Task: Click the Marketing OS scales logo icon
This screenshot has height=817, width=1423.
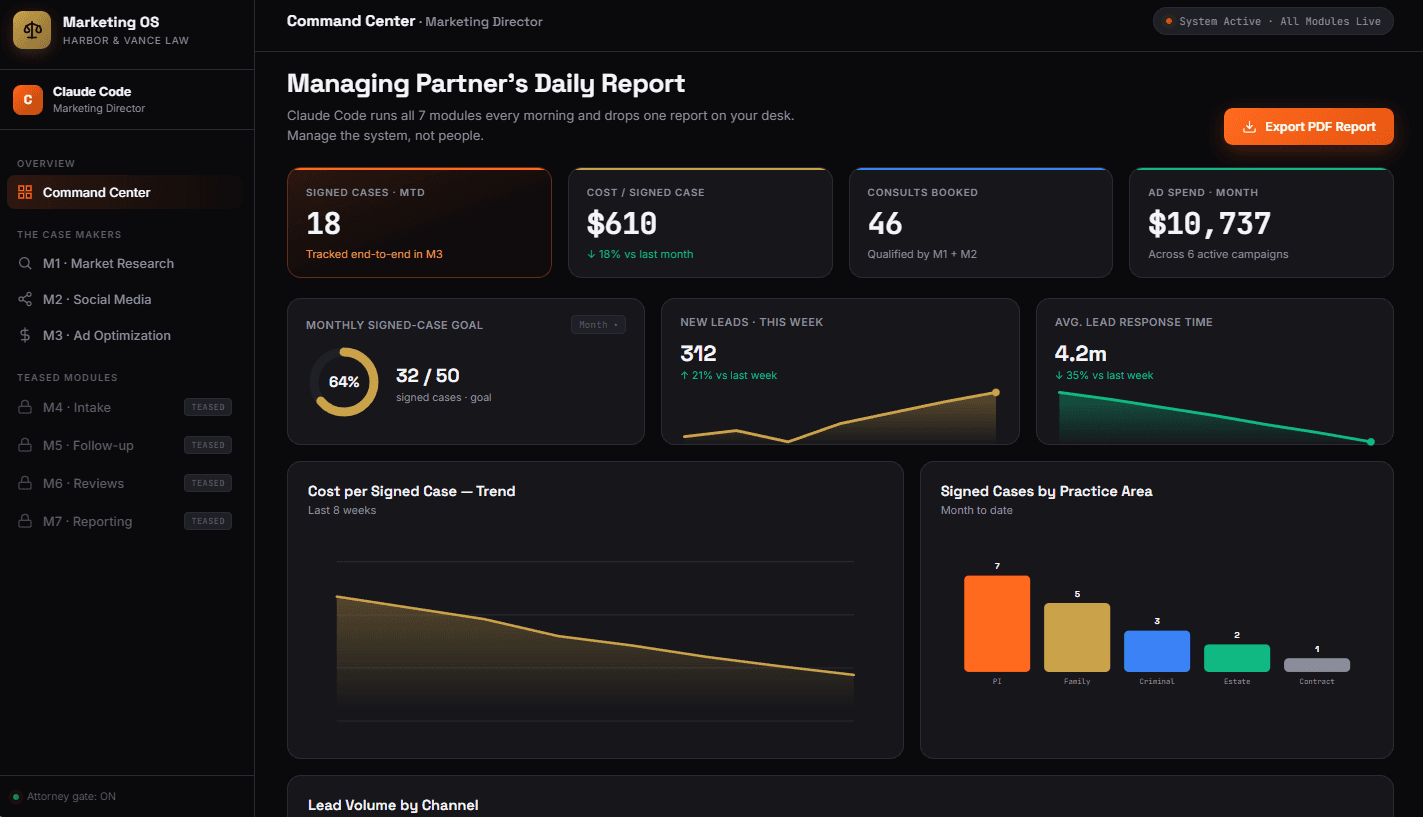Action: (x=32, y=30)
